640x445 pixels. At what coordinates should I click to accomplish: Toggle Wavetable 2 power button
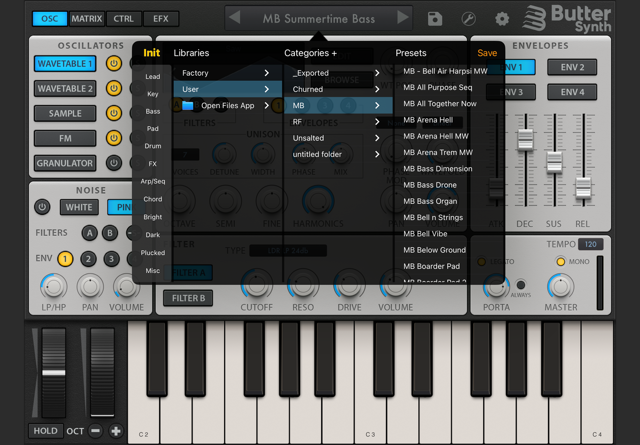114,88
